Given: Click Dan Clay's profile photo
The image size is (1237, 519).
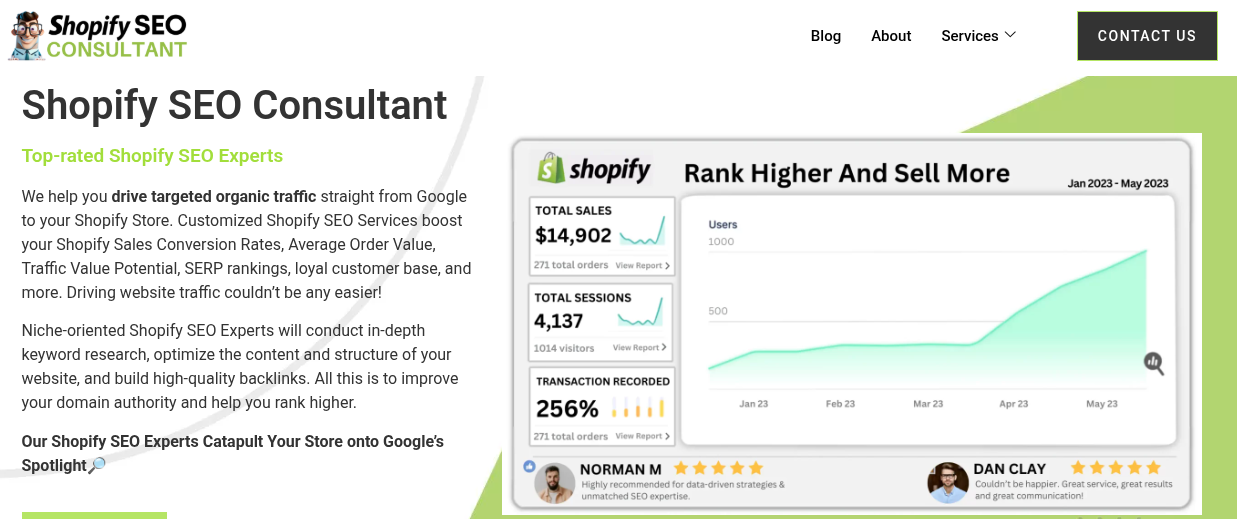Looking at the screenshot, I should pos(947,483).
